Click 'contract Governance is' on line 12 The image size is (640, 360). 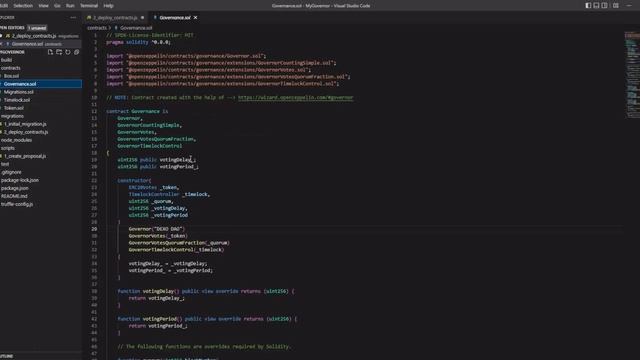137,111
